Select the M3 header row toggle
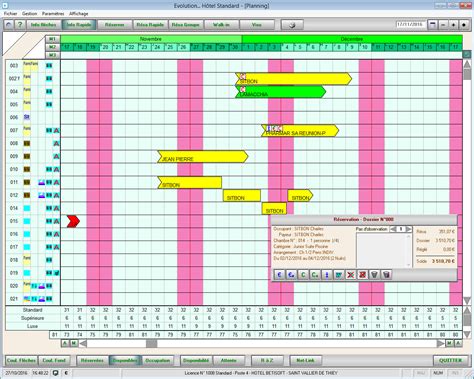 (x=52, y=55)
